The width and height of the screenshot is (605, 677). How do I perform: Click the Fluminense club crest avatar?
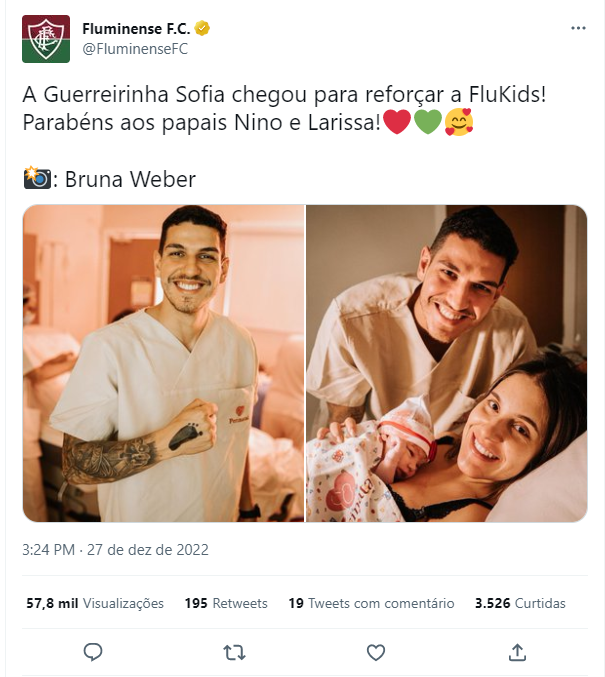click(46, 39)
